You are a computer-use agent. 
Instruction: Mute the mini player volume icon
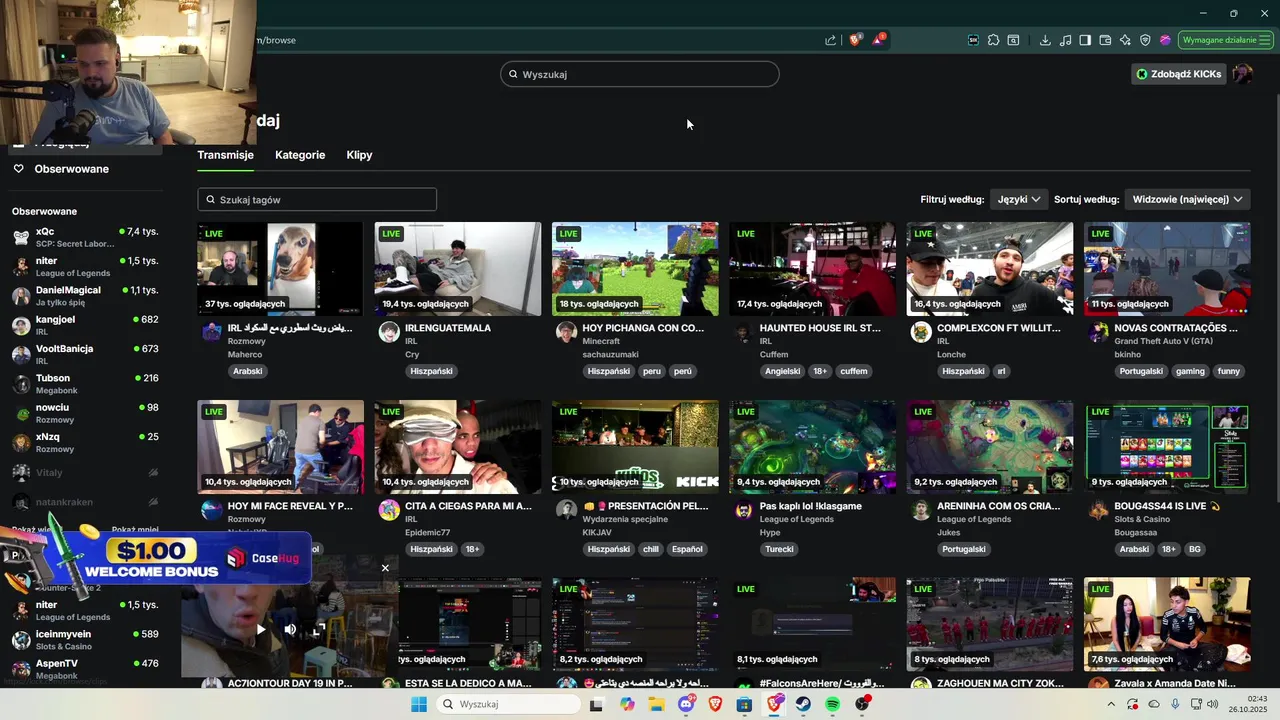pos(290,629)
